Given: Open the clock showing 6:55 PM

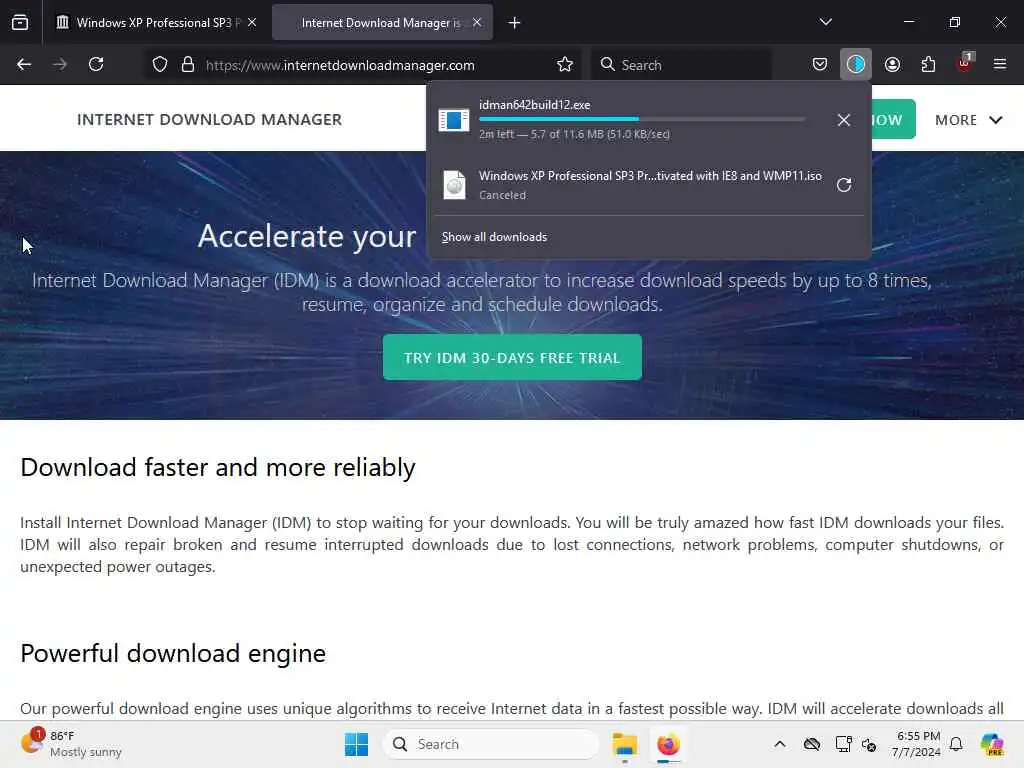Looking at the screenshot, I should (x=917, y=744).
